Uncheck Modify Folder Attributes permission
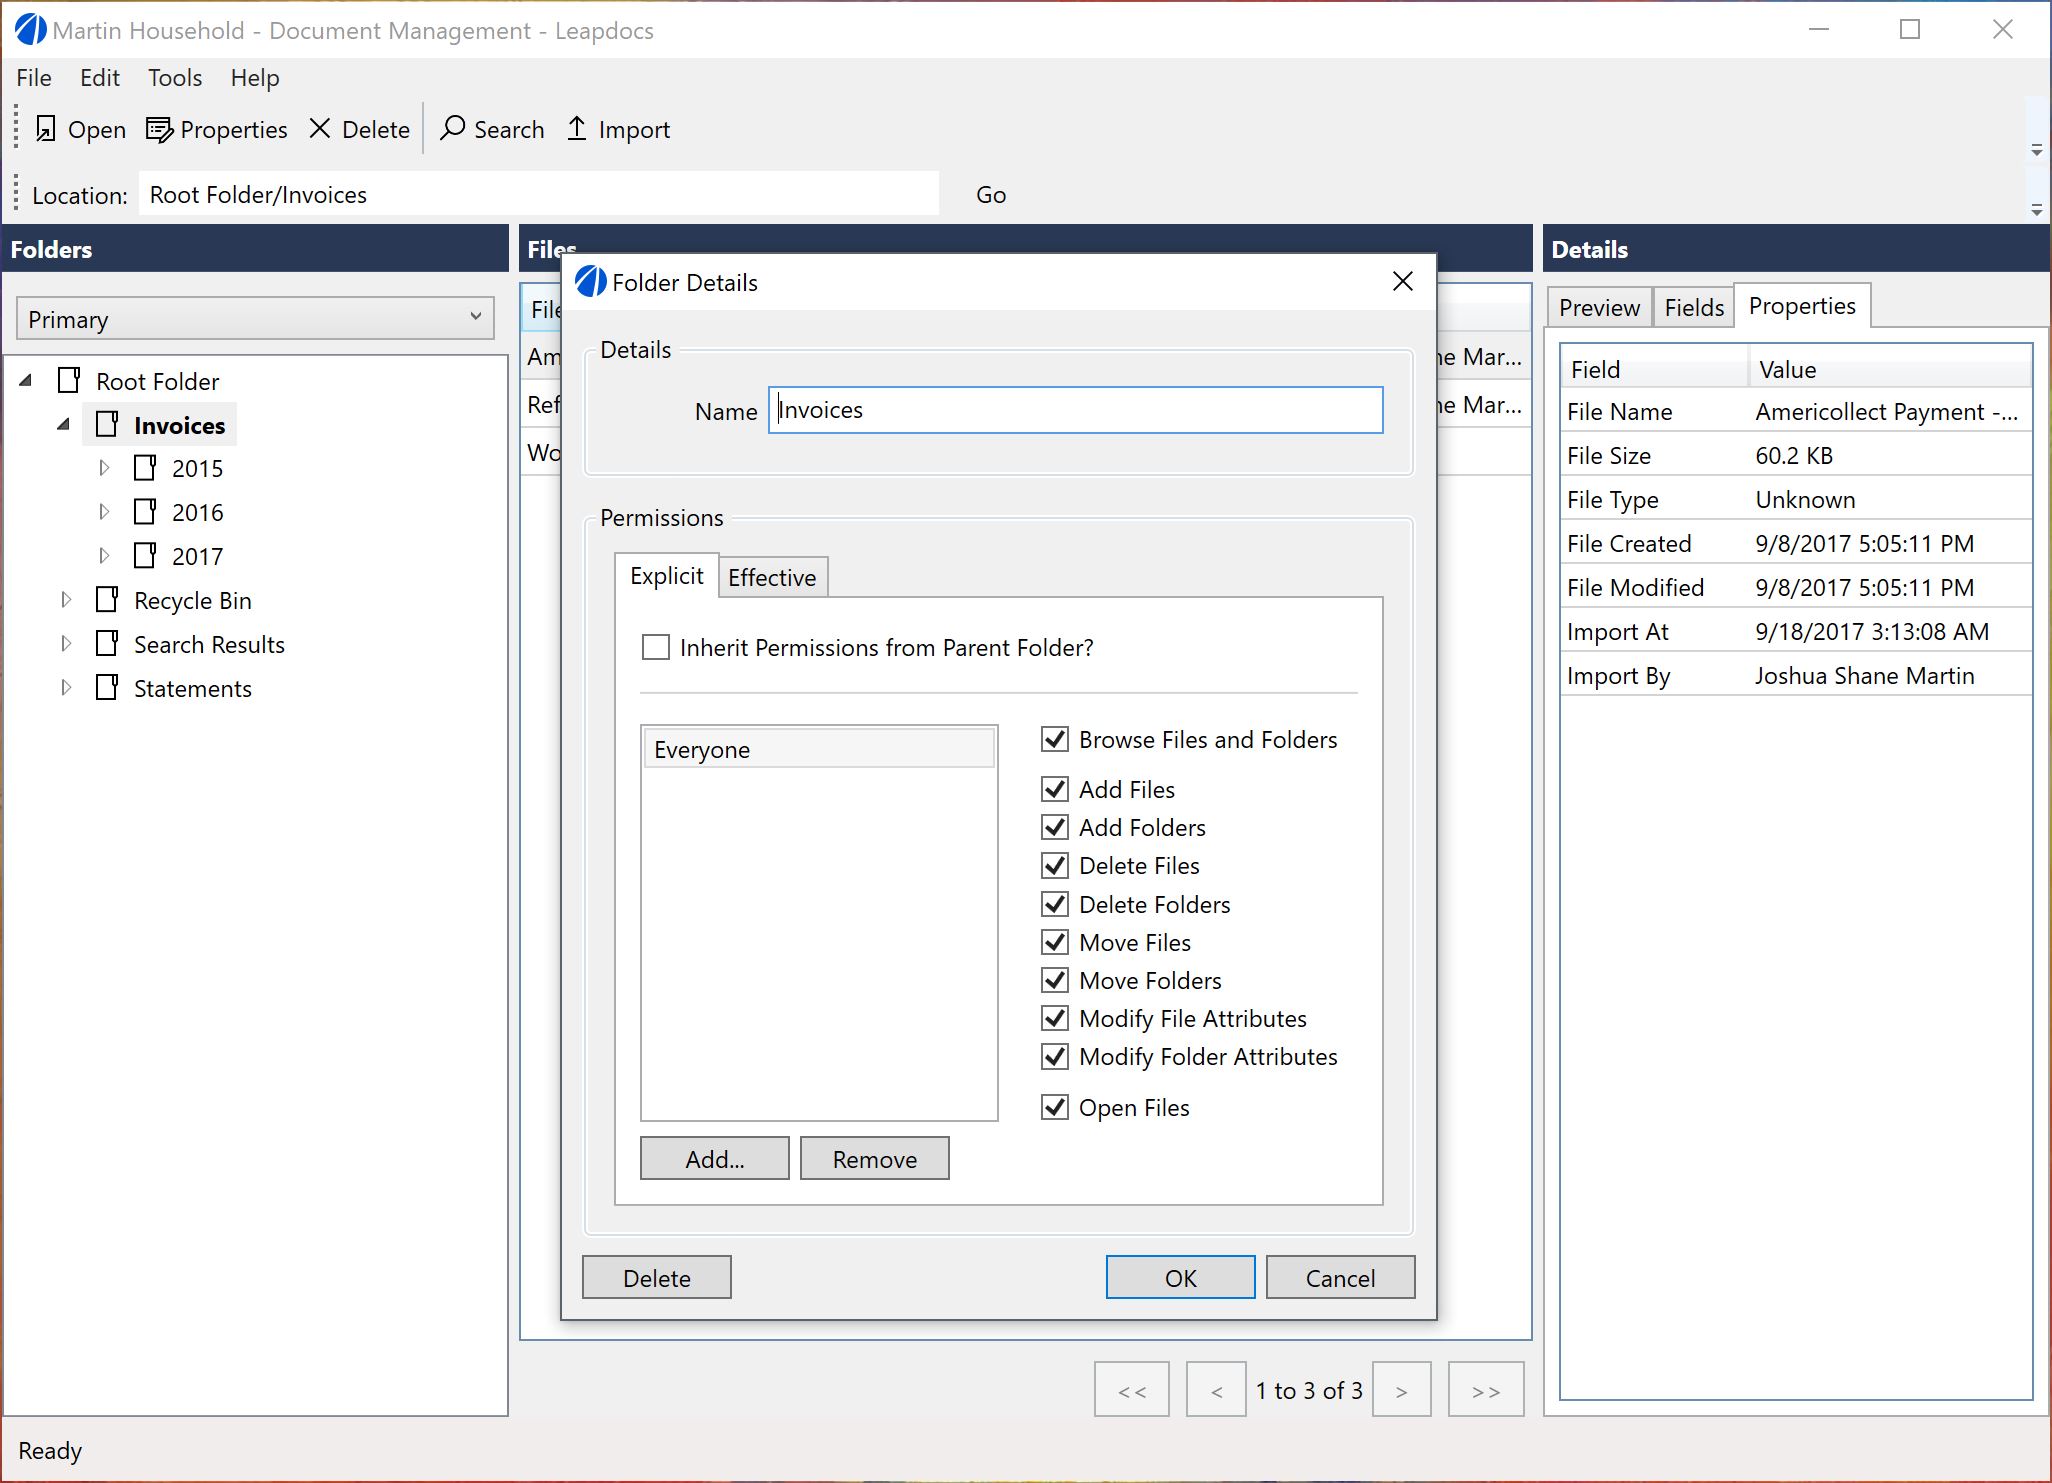2052x1483 pixels. tap(1055, 1057)
